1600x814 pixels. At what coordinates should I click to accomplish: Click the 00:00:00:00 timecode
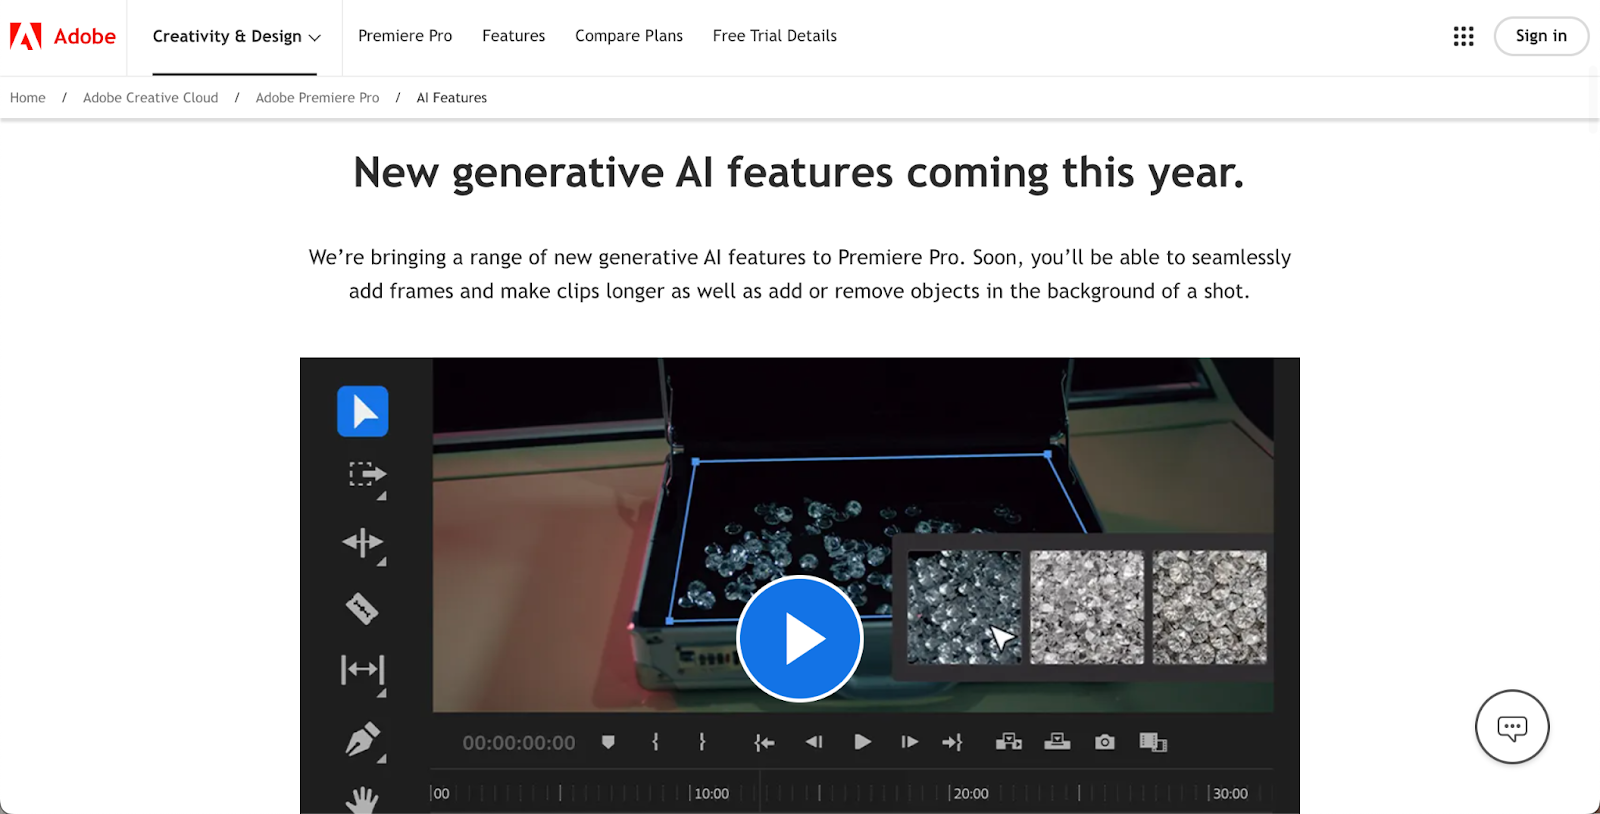pyautogui.click(x=519, y=743)
